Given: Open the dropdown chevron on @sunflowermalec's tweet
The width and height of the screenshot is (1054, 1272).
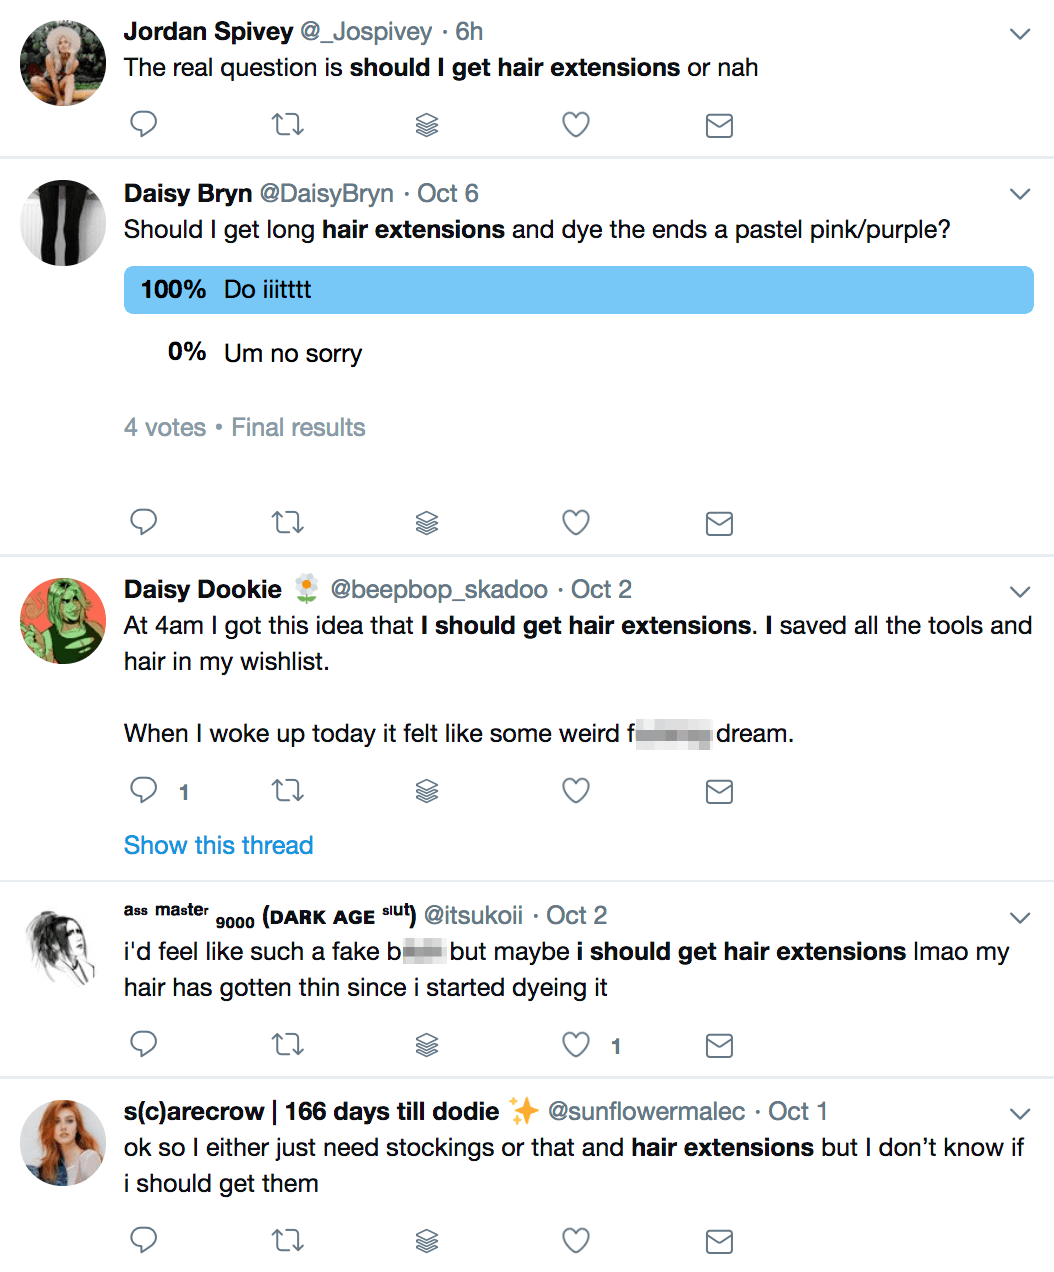Looking at the screenshot, I should coord(1020,1113).
